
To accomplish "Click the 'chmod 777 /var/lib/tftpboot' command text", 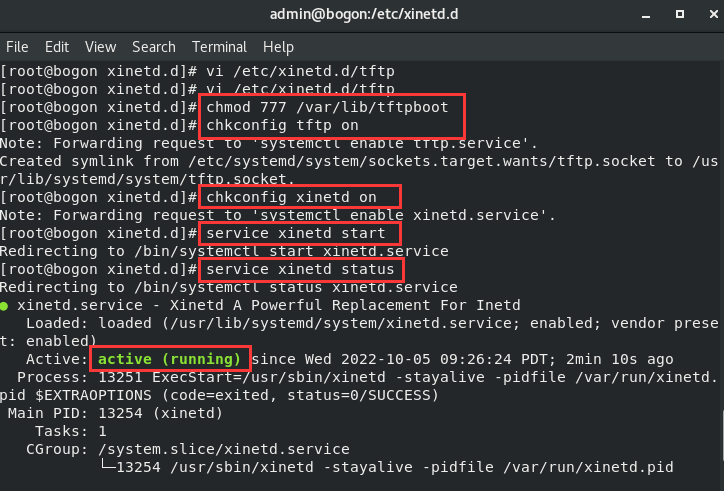I will (x=334, y=108).
